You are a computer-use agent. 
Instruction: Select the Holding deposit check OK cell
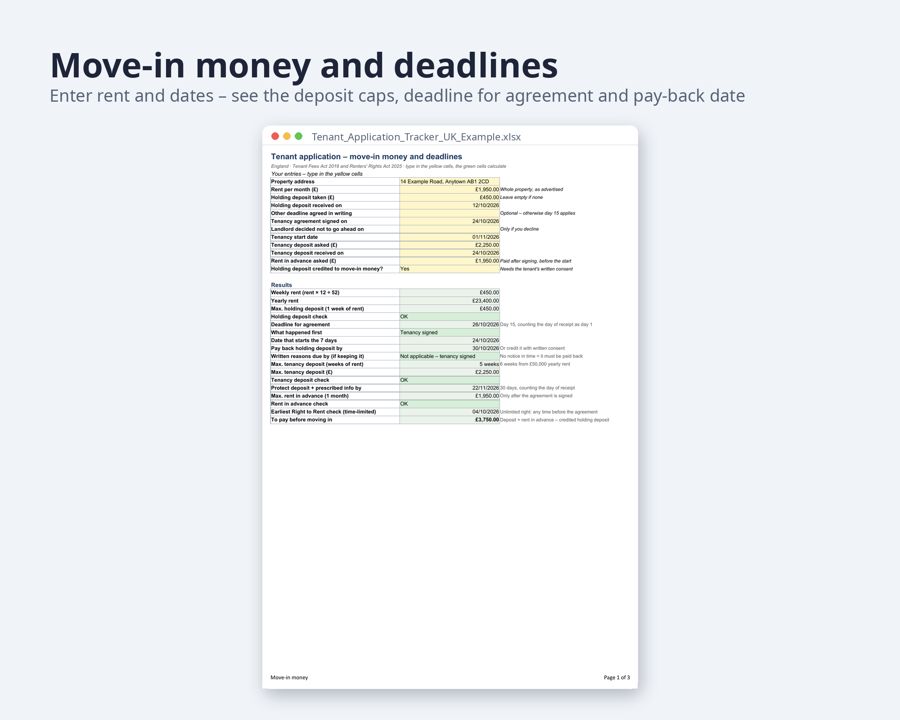449,317
